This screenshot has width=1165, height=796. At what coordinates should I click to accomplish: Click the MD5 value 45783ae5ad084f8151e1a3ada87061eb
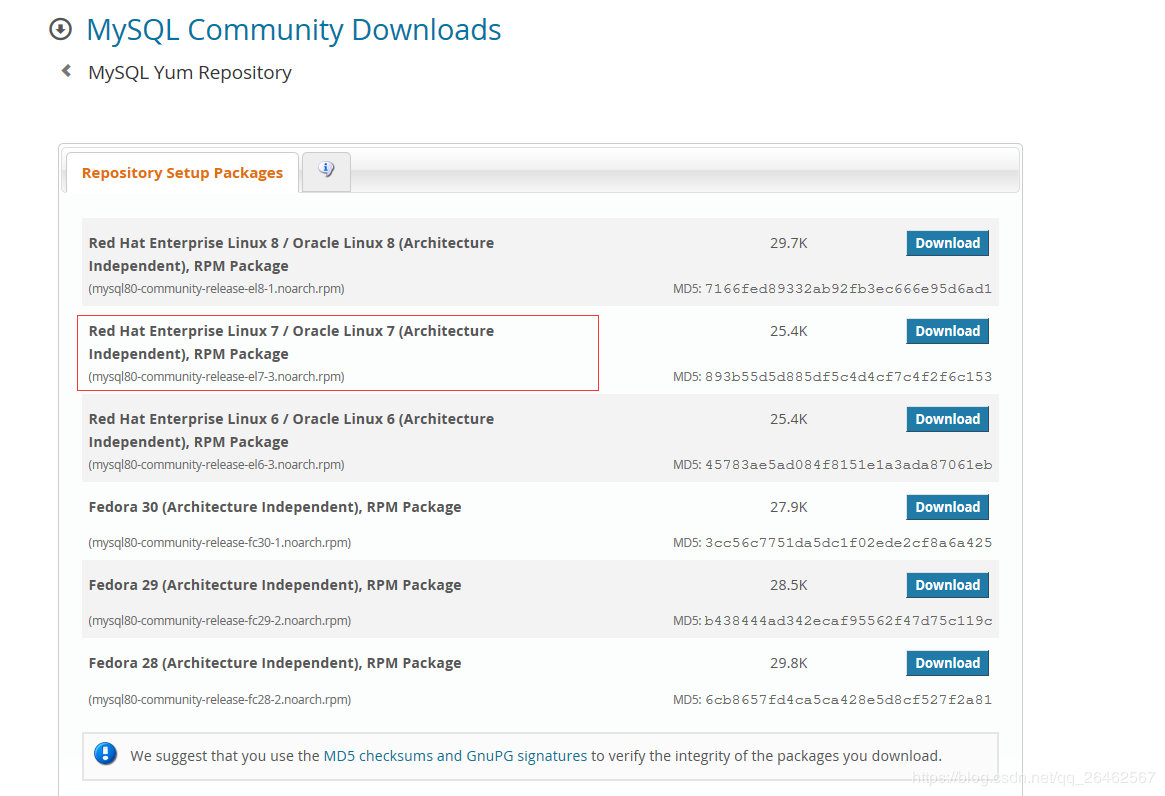[848, 465]
